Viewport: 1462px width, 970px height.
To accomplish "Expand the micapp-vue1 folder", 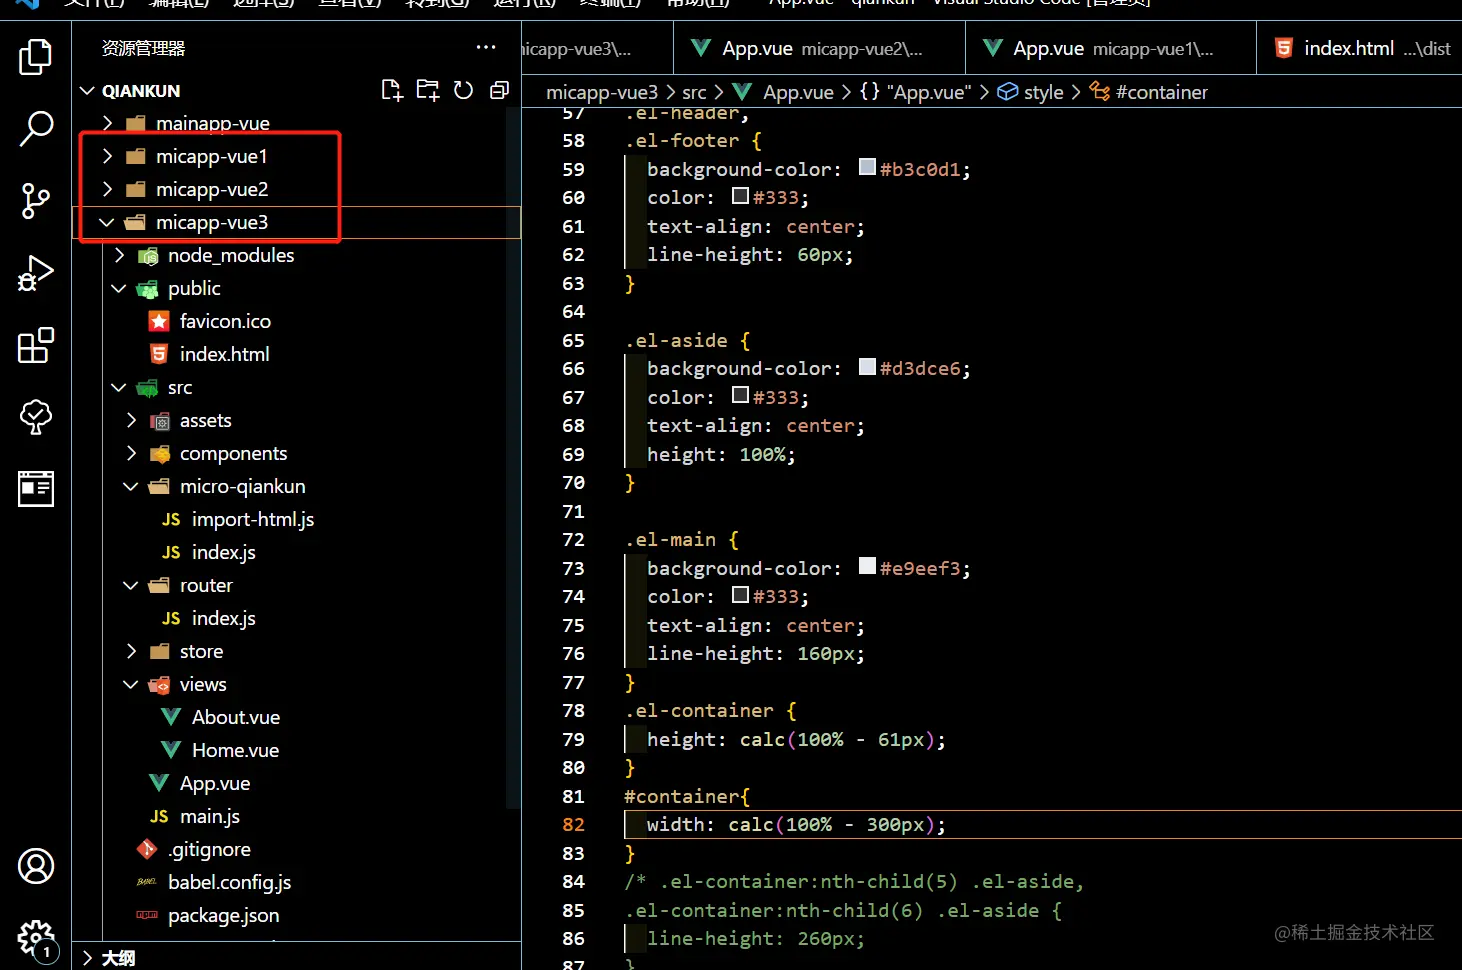I will (x=211, y=156).
